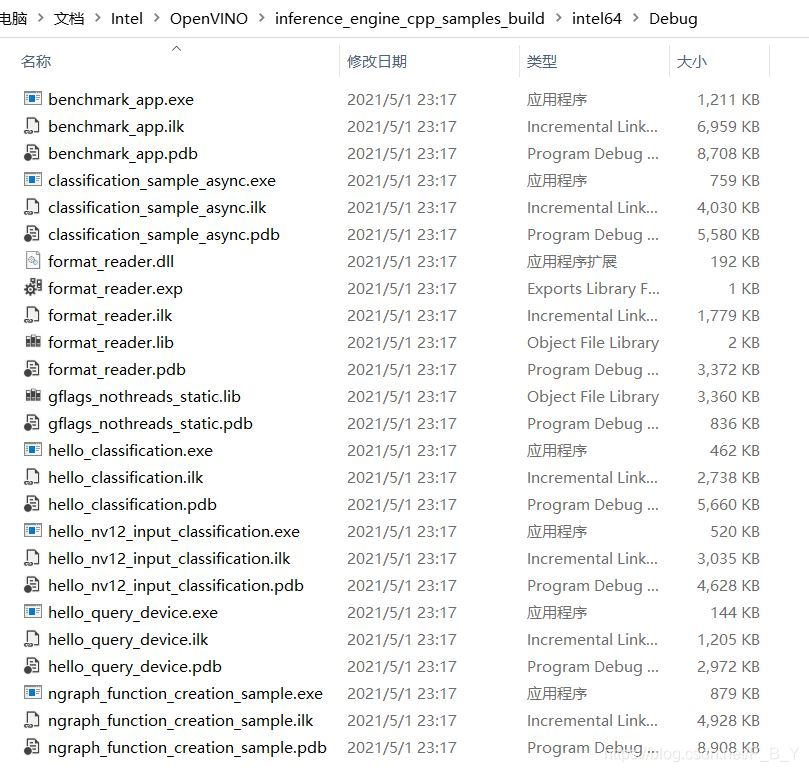Click the hello_nv12_input_classification.ilk icon
Image resolution: width=809 pixels, height=772 pixels.
33,557
